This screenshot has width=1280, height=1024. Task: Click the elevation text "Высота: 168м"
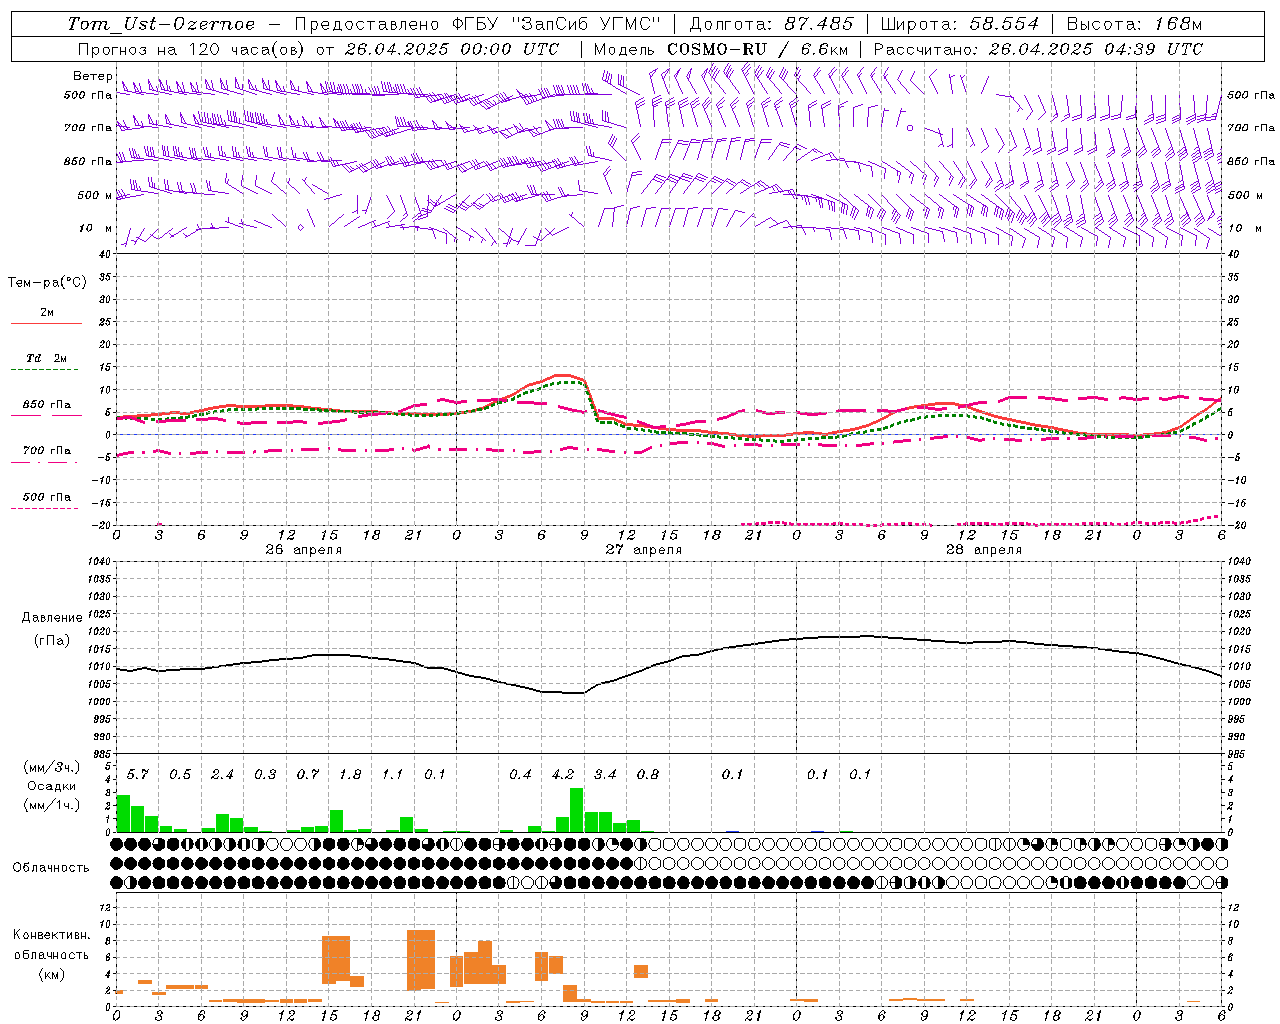point(1135,24)
